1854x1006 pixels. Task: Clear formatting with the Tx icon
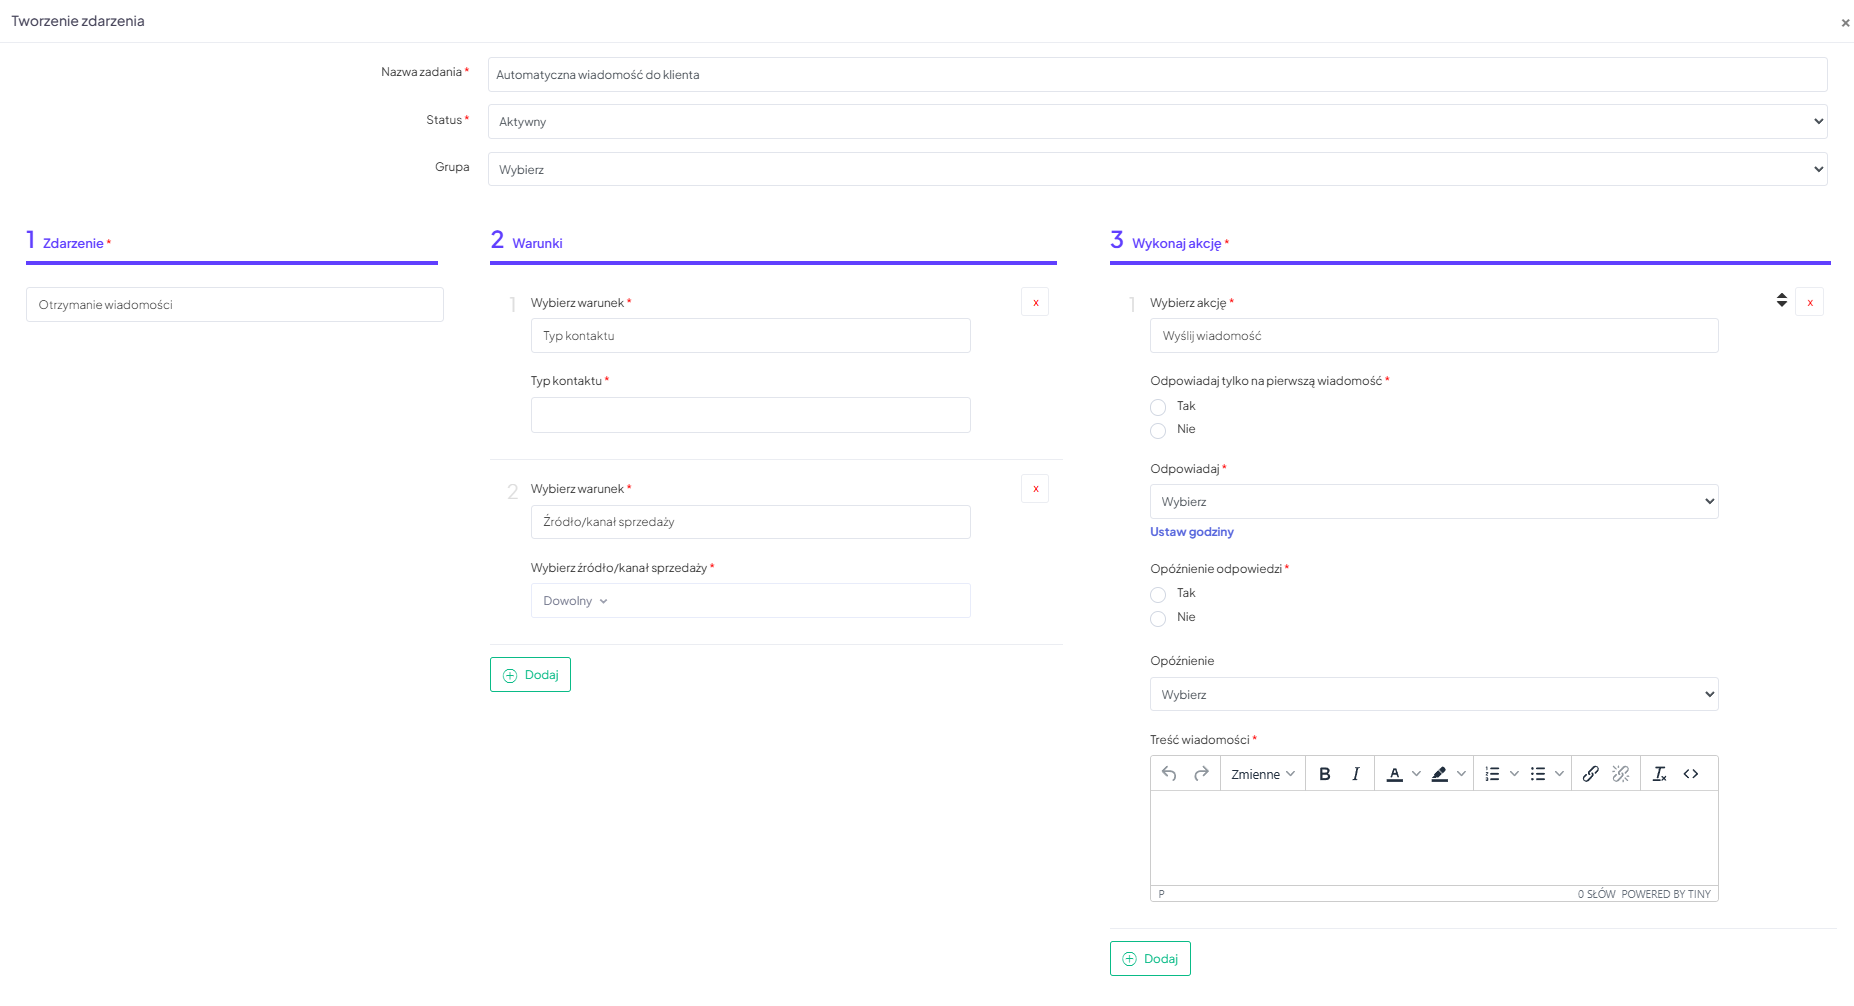click(x=1659, y=774)
